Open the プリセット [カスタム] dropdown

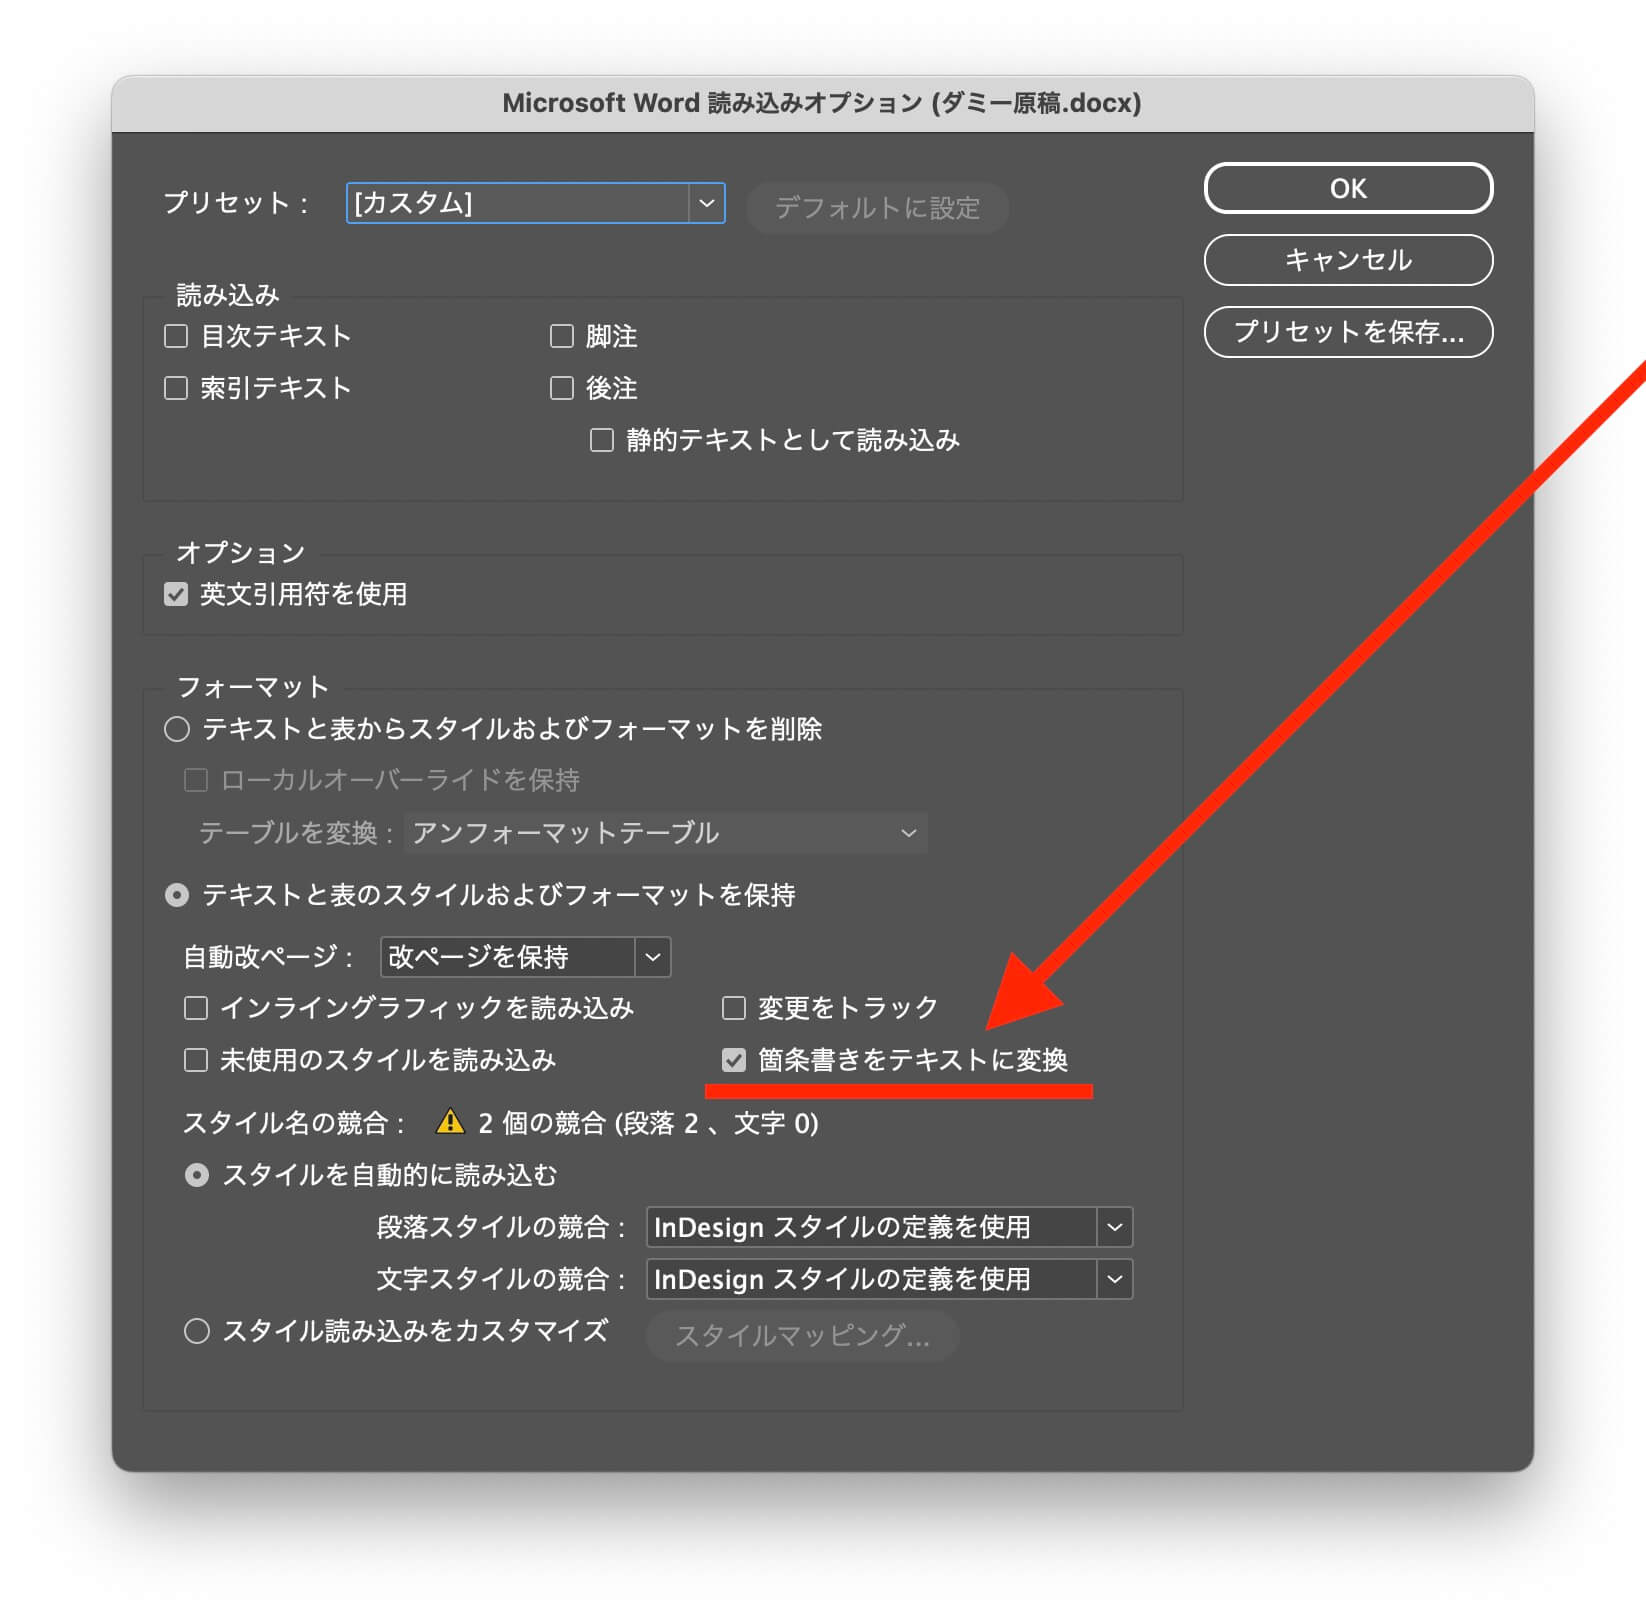(535, 203)
